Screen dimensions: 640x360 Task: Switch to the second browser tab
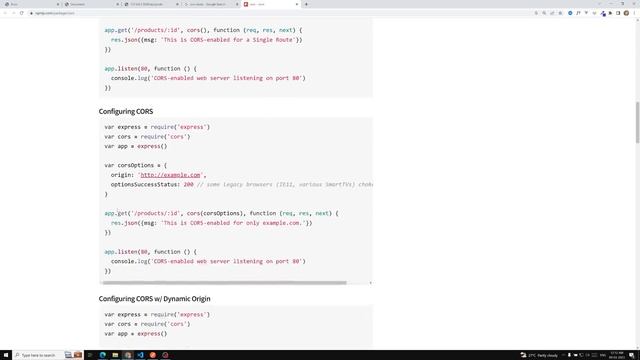(91, 4)
